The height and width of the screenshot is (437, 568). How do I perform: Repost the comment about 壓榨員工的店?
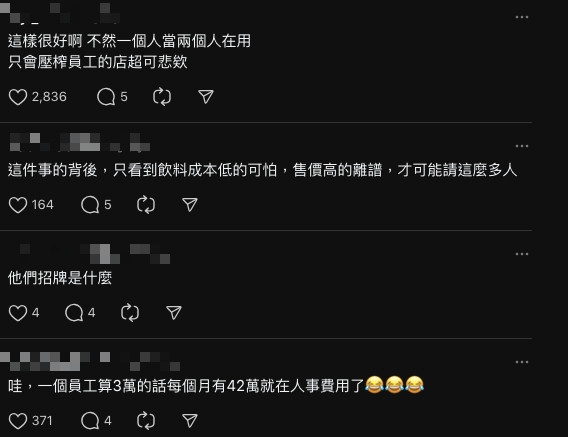162,97
